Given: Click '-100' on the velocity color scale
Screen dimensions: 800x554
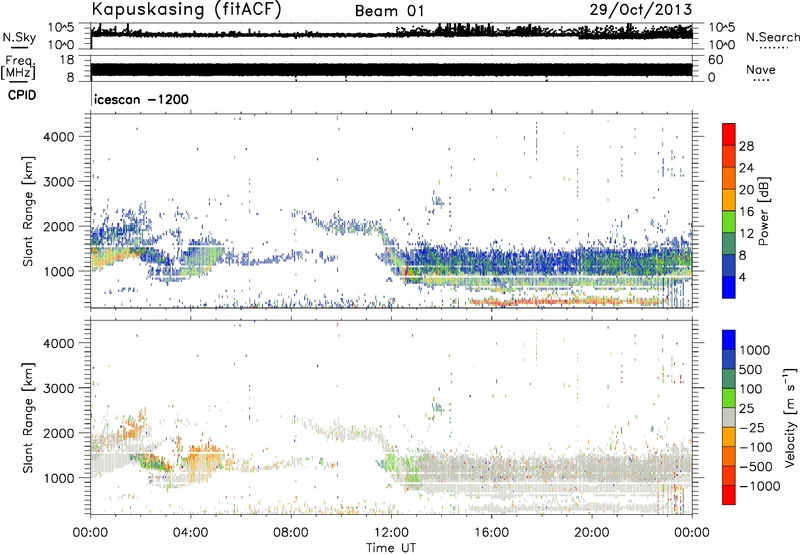Looking at the screenshot, I should 755,447.
